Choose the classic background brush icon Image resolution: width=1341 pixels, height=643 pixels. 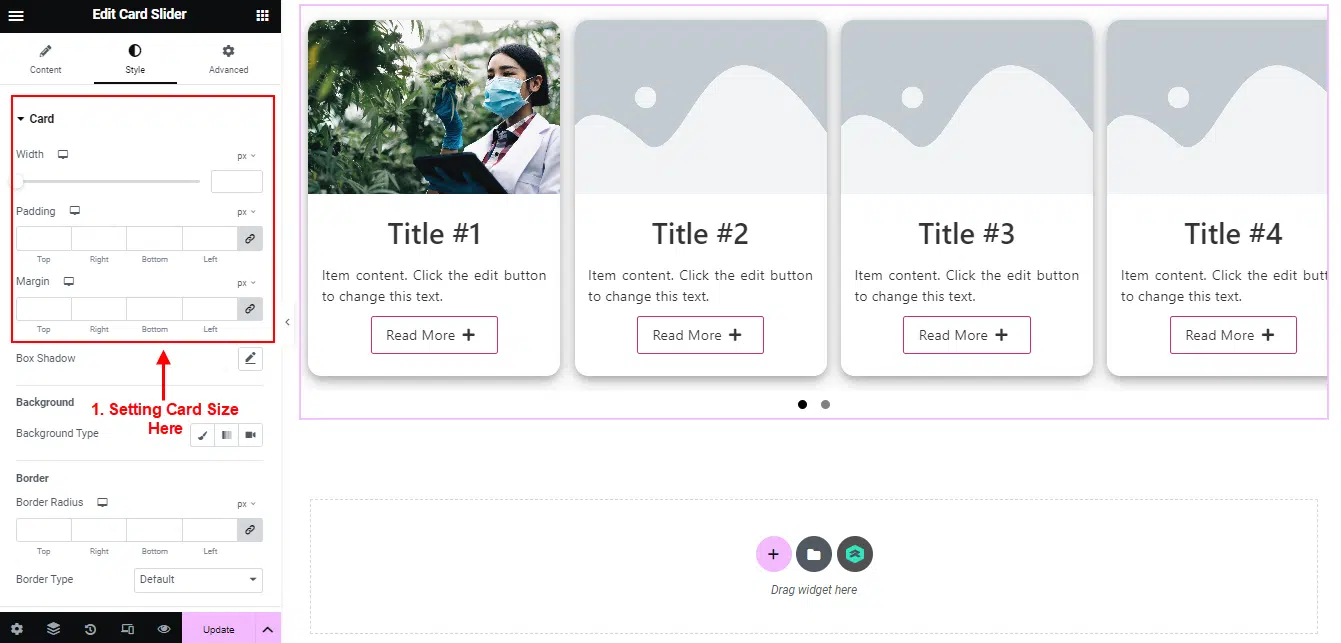tap(203, 435)
